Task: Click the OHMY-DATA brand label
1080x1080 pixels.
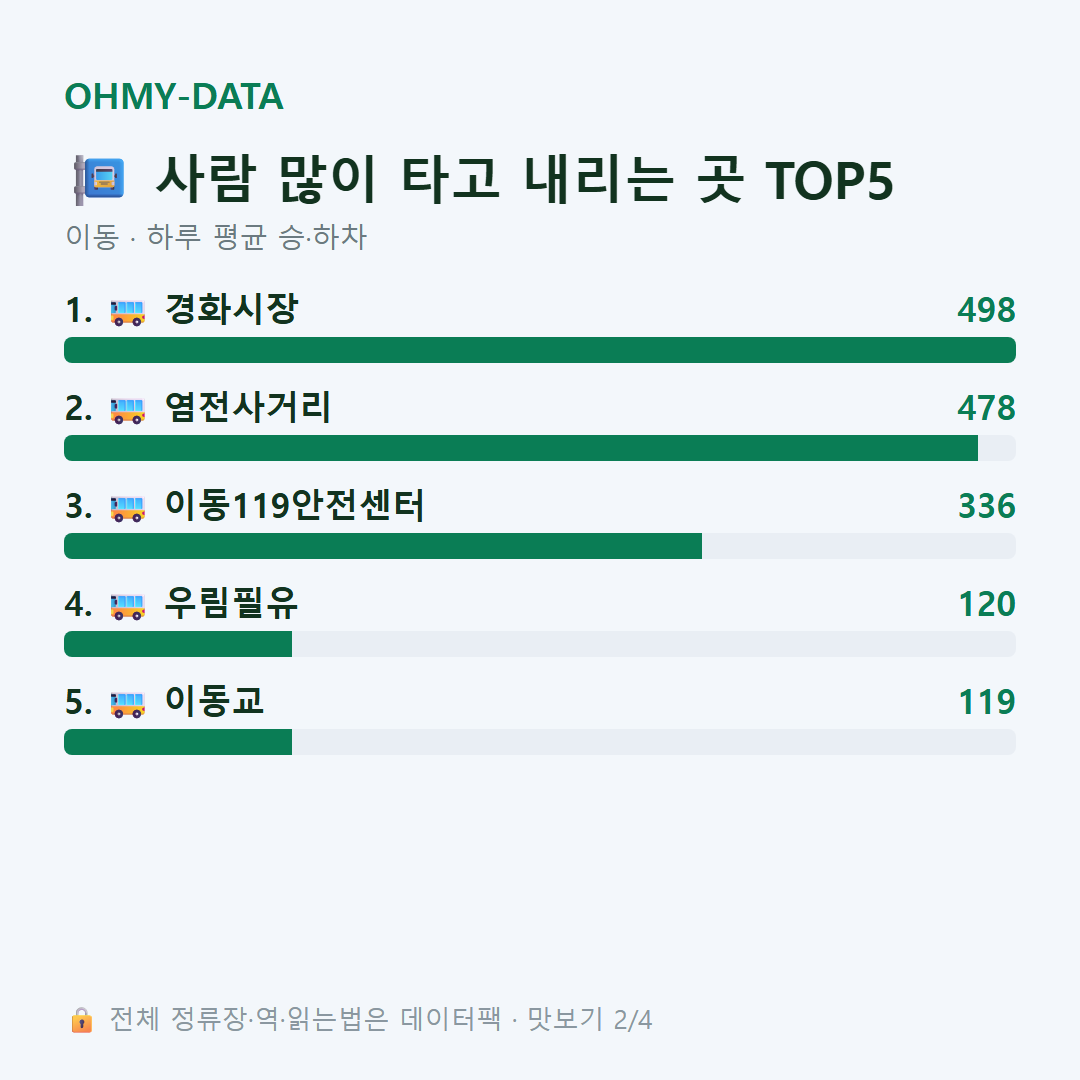Action: (174, 96)
